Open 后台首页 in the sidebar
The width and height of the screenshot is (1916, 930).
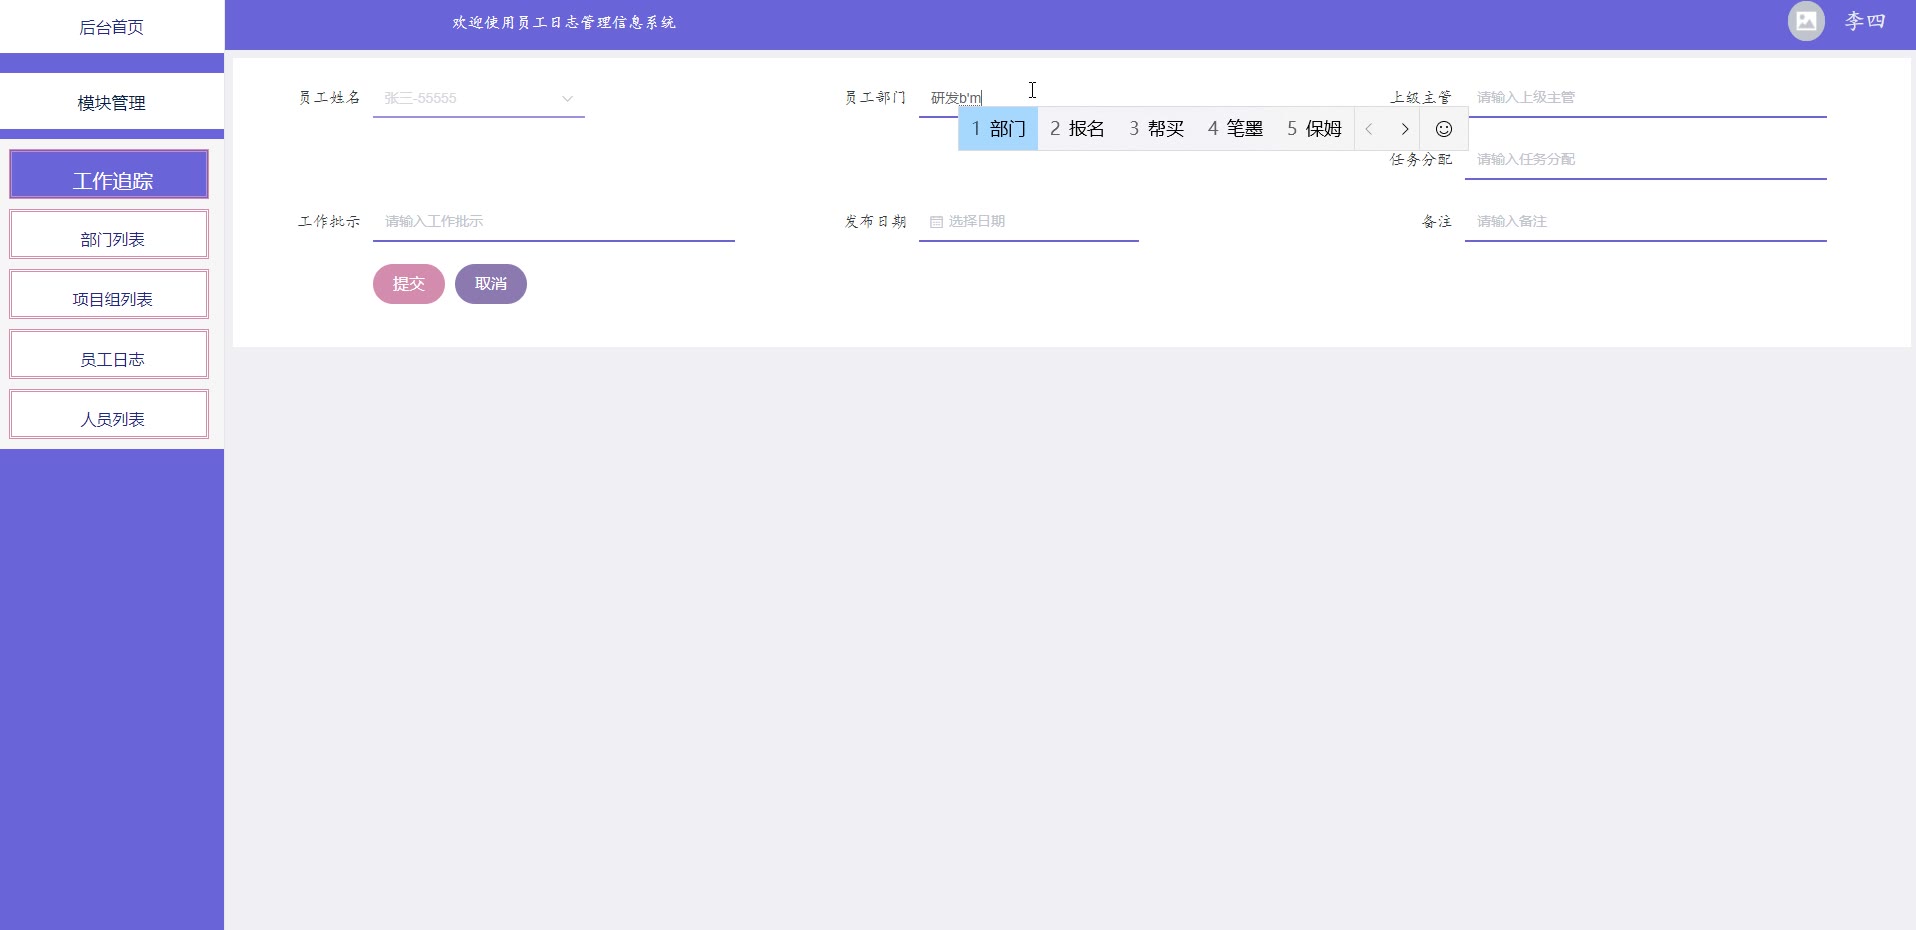[x=112, y=27]
